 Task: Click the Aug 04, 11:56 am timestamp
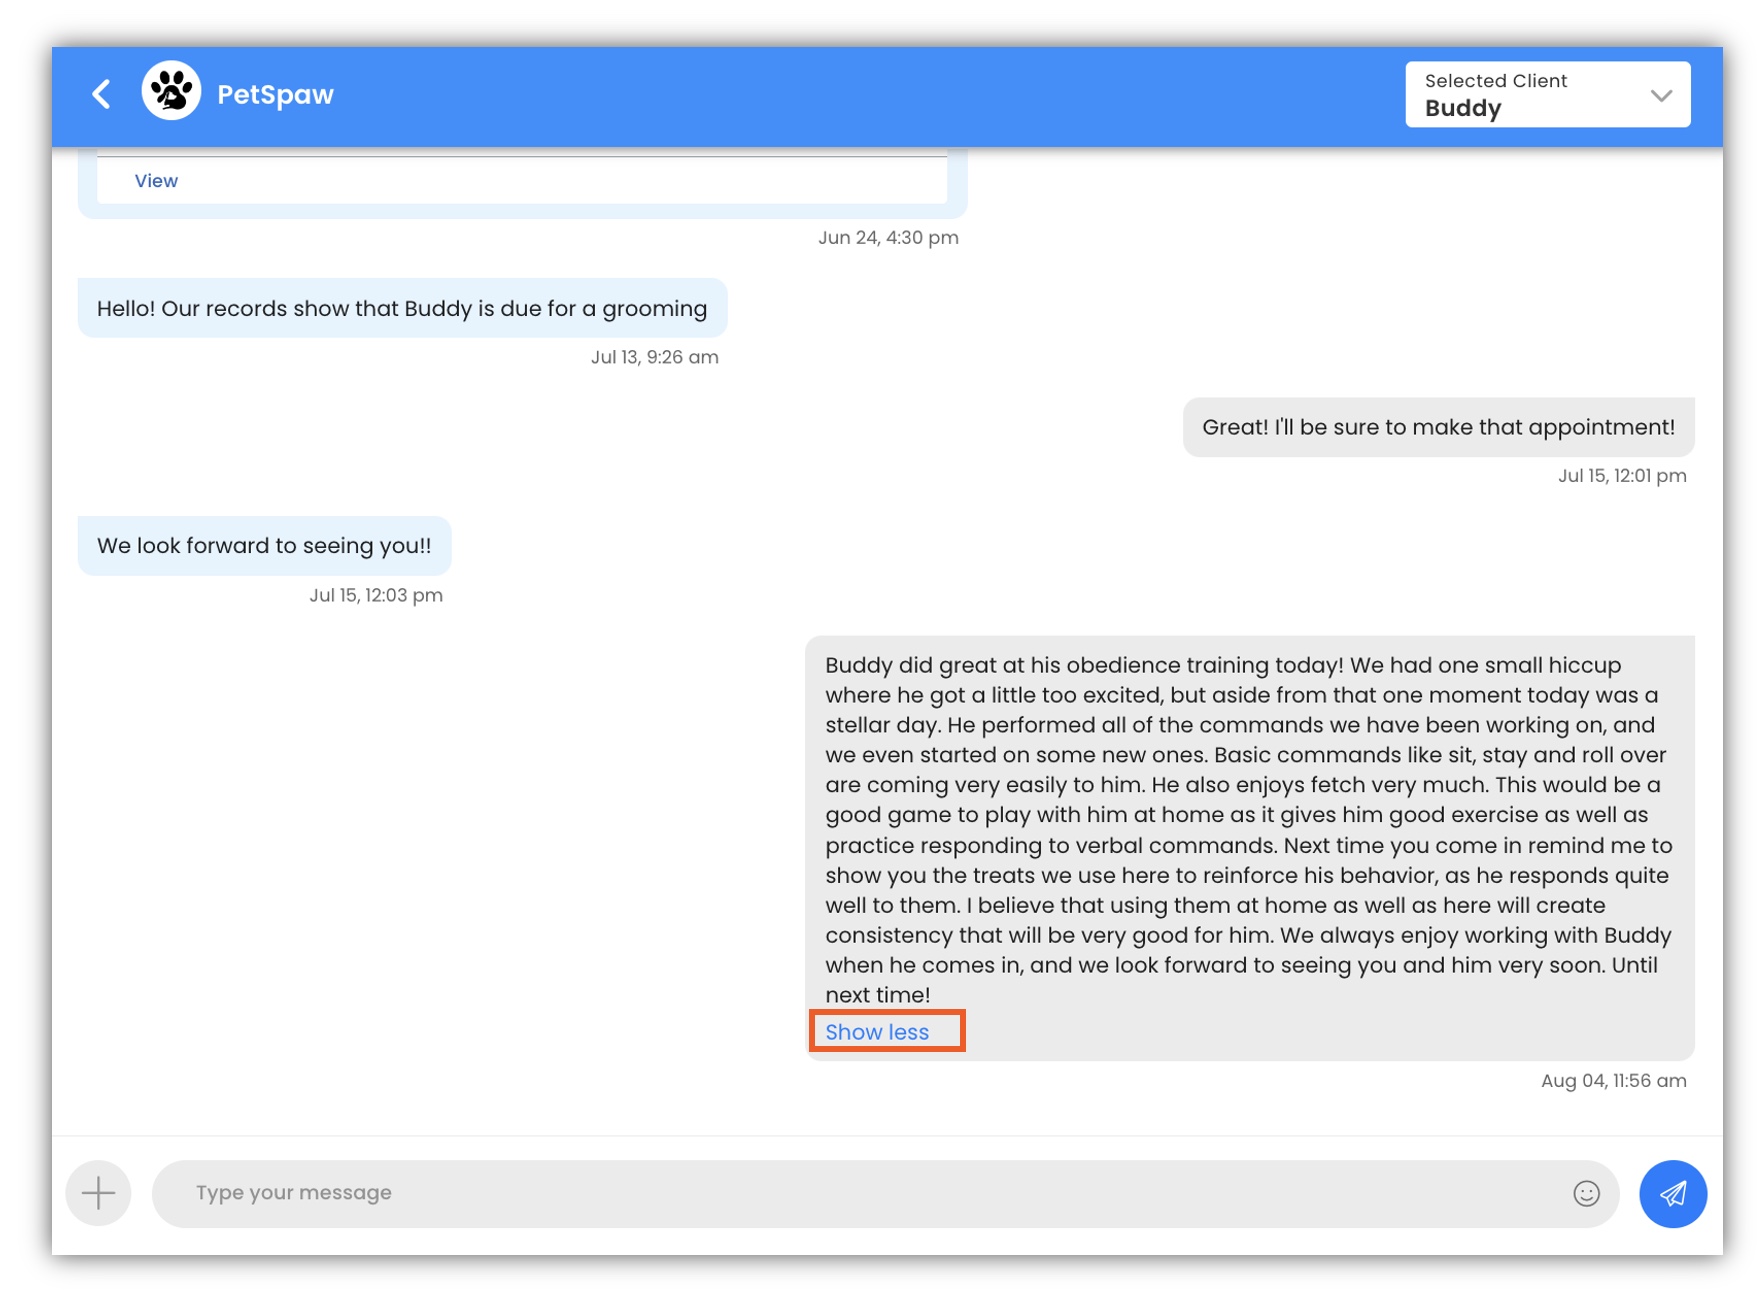tap(1613, 1081)
